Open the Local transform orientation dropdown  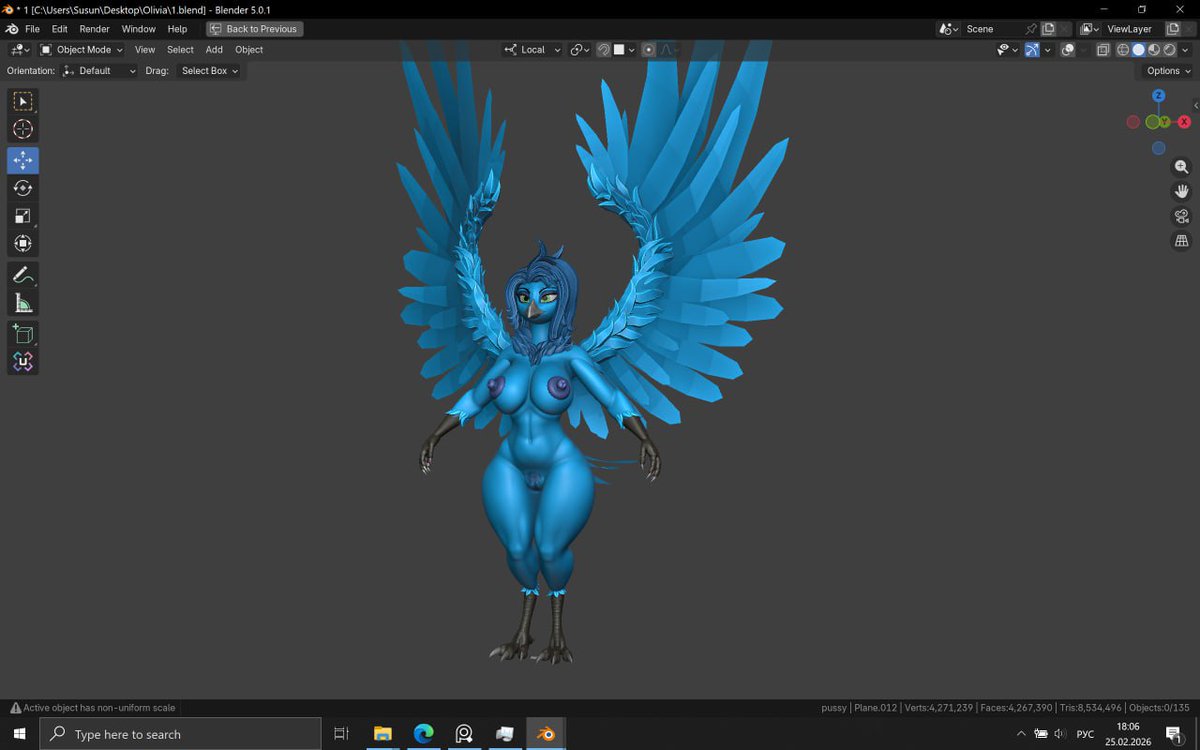[x=532, y=49]
